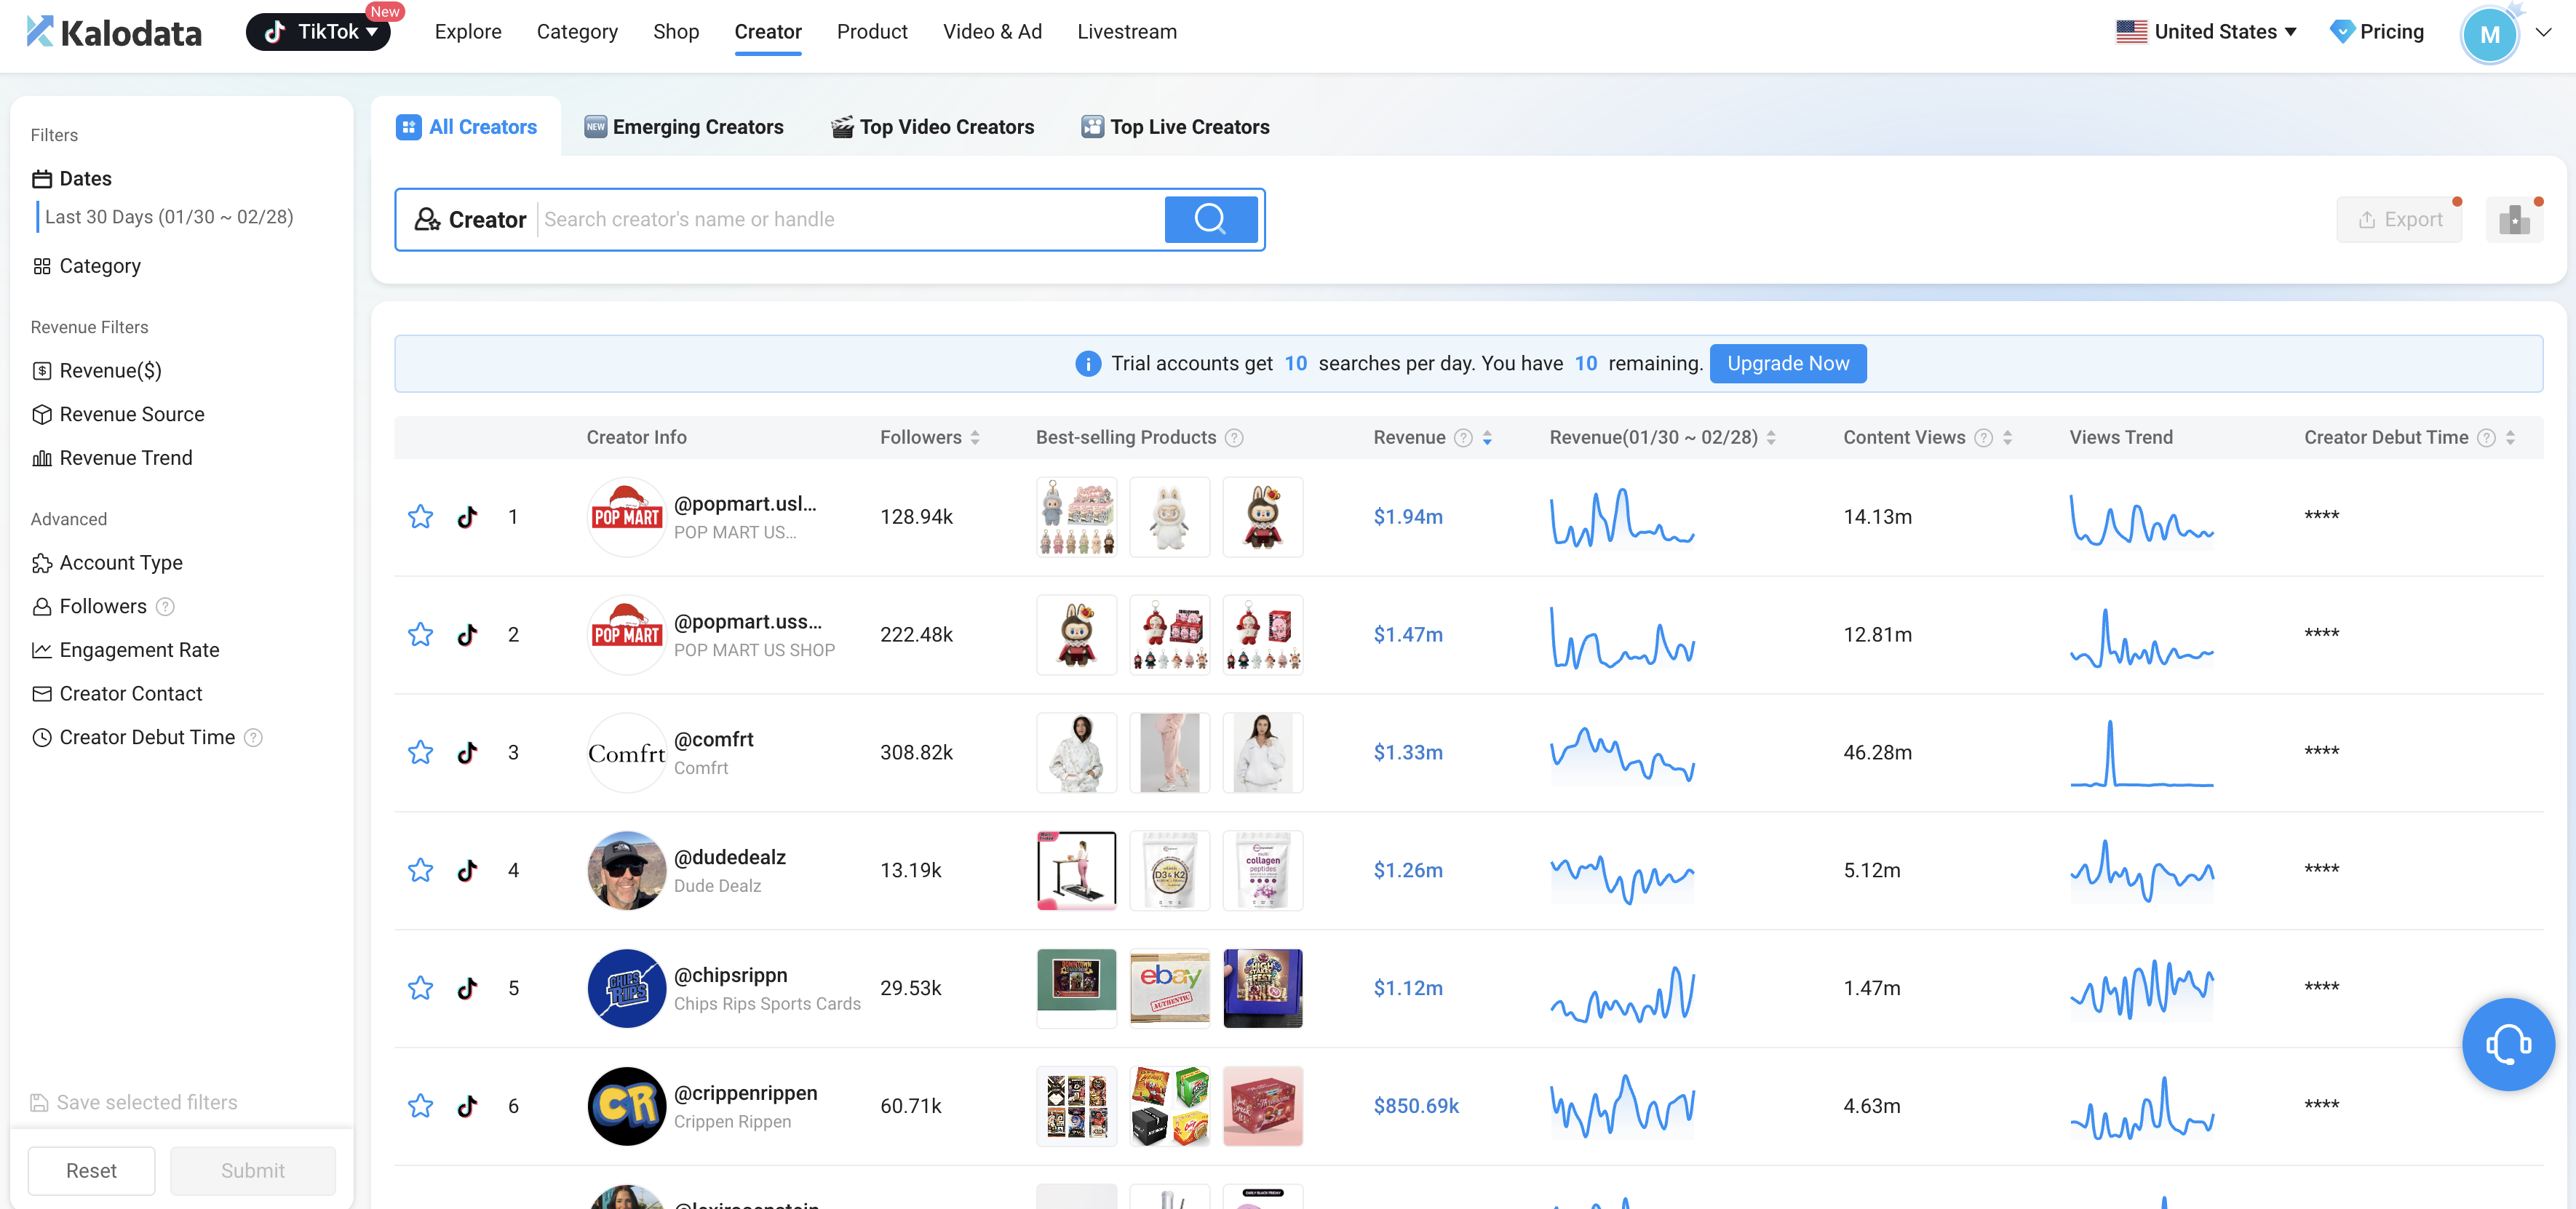The image size is (2576, 1209).
Task: Star the @comfrt creator as favorite
Action: coord(420,752)
